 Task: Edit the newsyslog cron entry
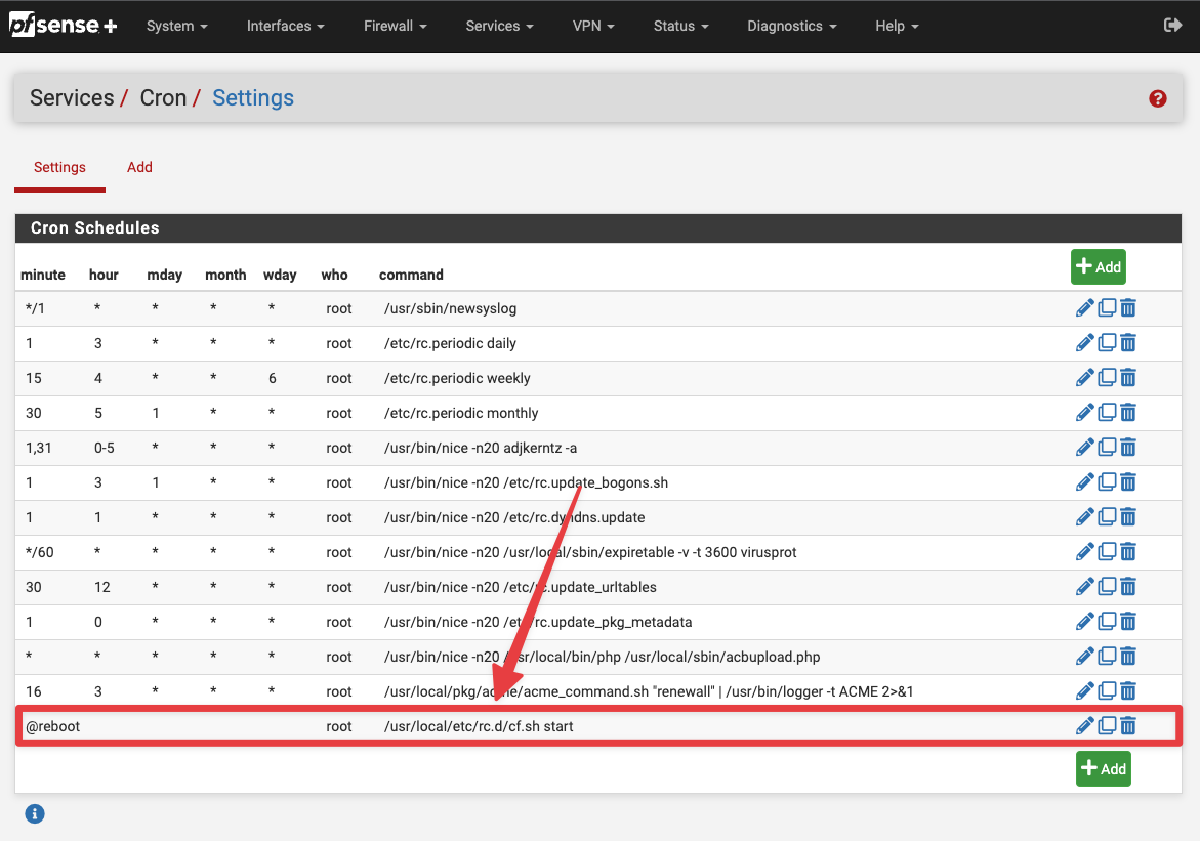pyautogui.click(x=1084, y=308)
